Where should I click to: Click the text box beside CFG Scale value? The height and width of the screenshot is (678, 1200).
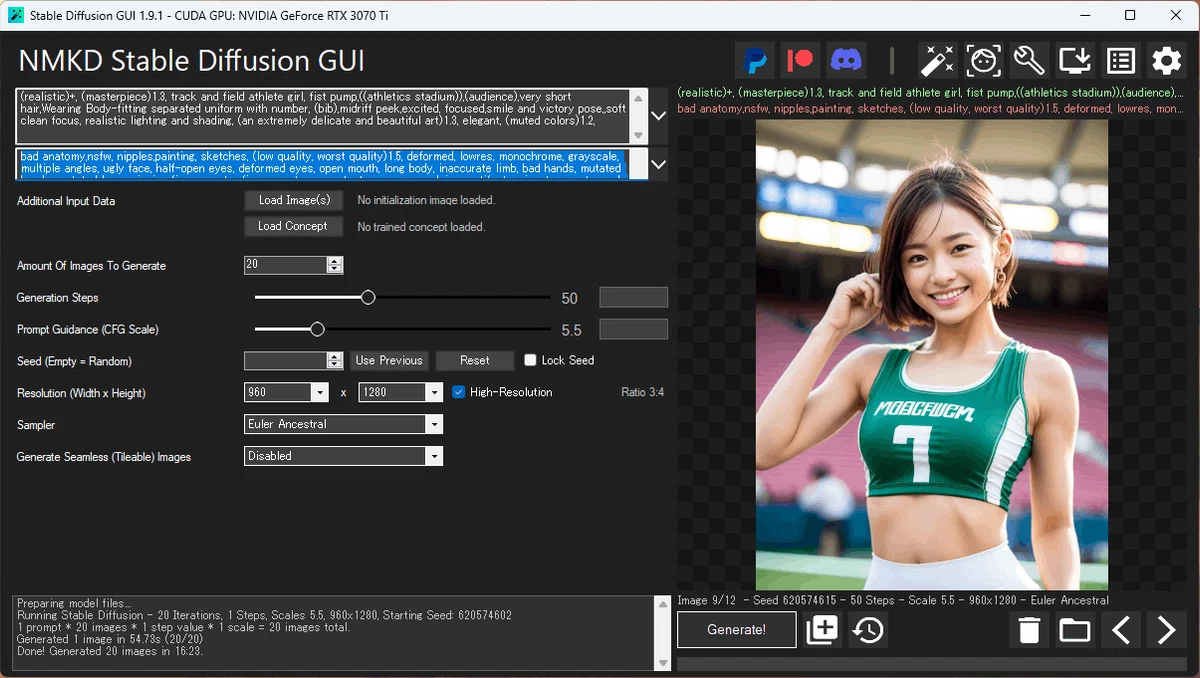coord(633,329)
